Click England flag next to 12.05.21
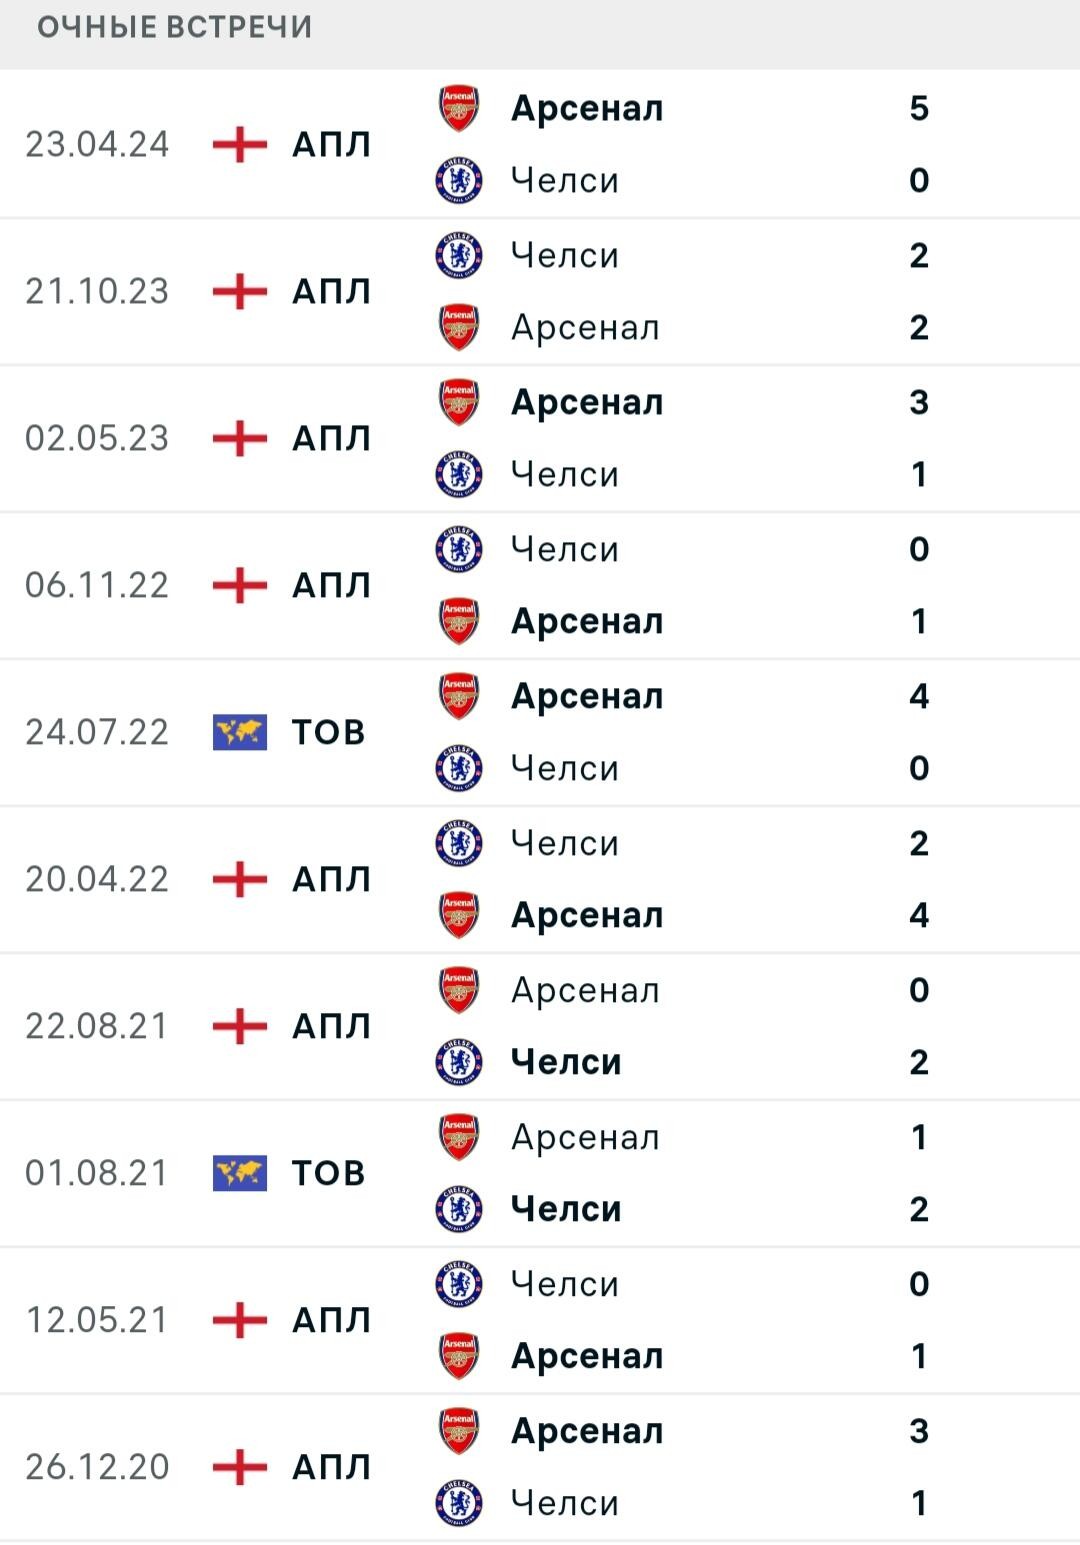1080x1545 pixels. pos(240,1320)
